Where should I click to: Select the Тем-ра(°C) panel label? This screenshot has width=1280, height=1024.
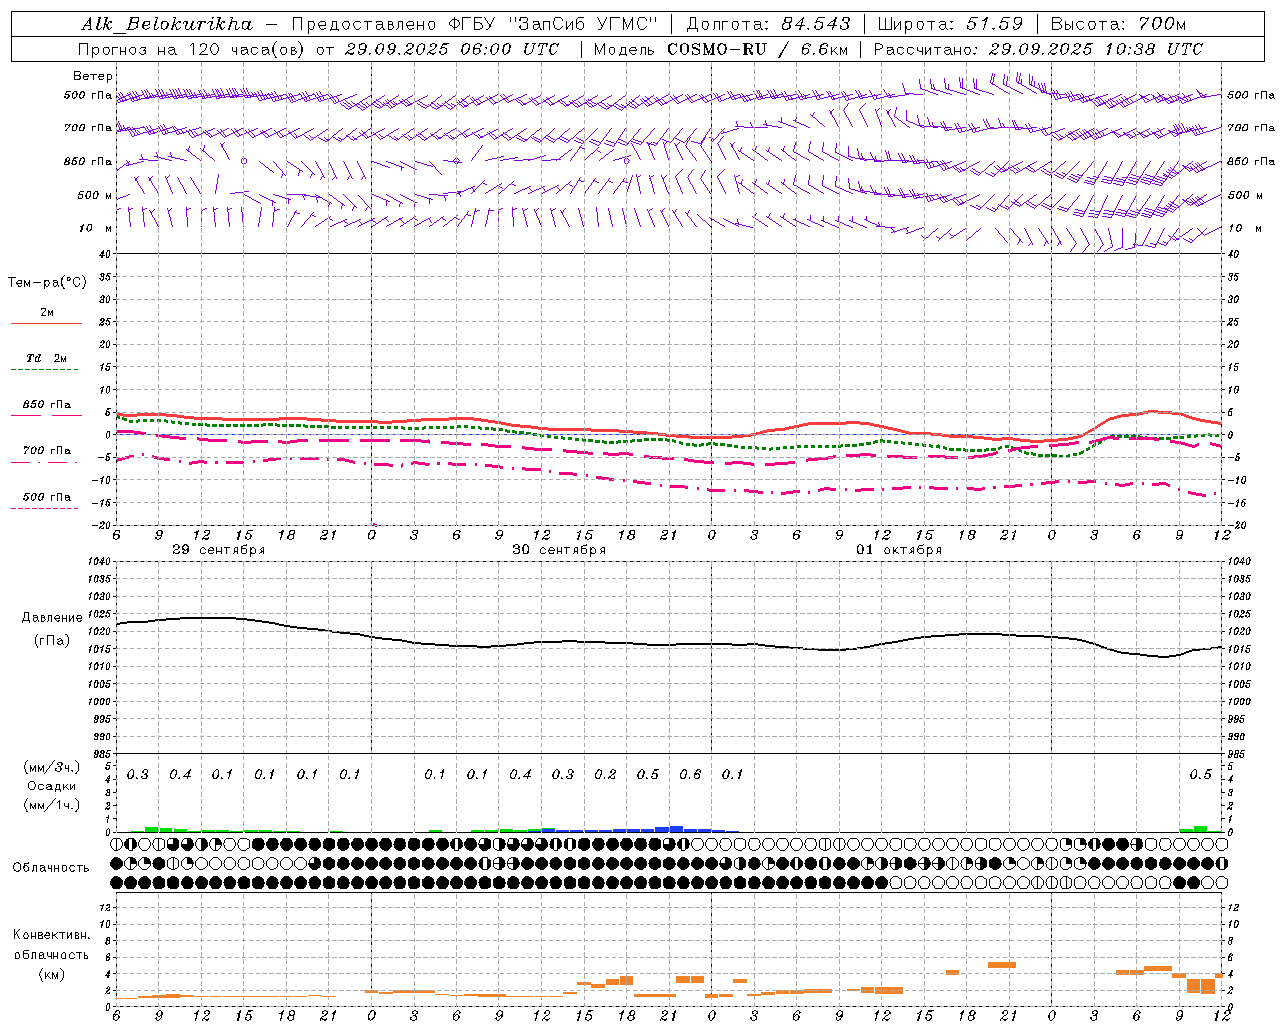tap(47, 283)
